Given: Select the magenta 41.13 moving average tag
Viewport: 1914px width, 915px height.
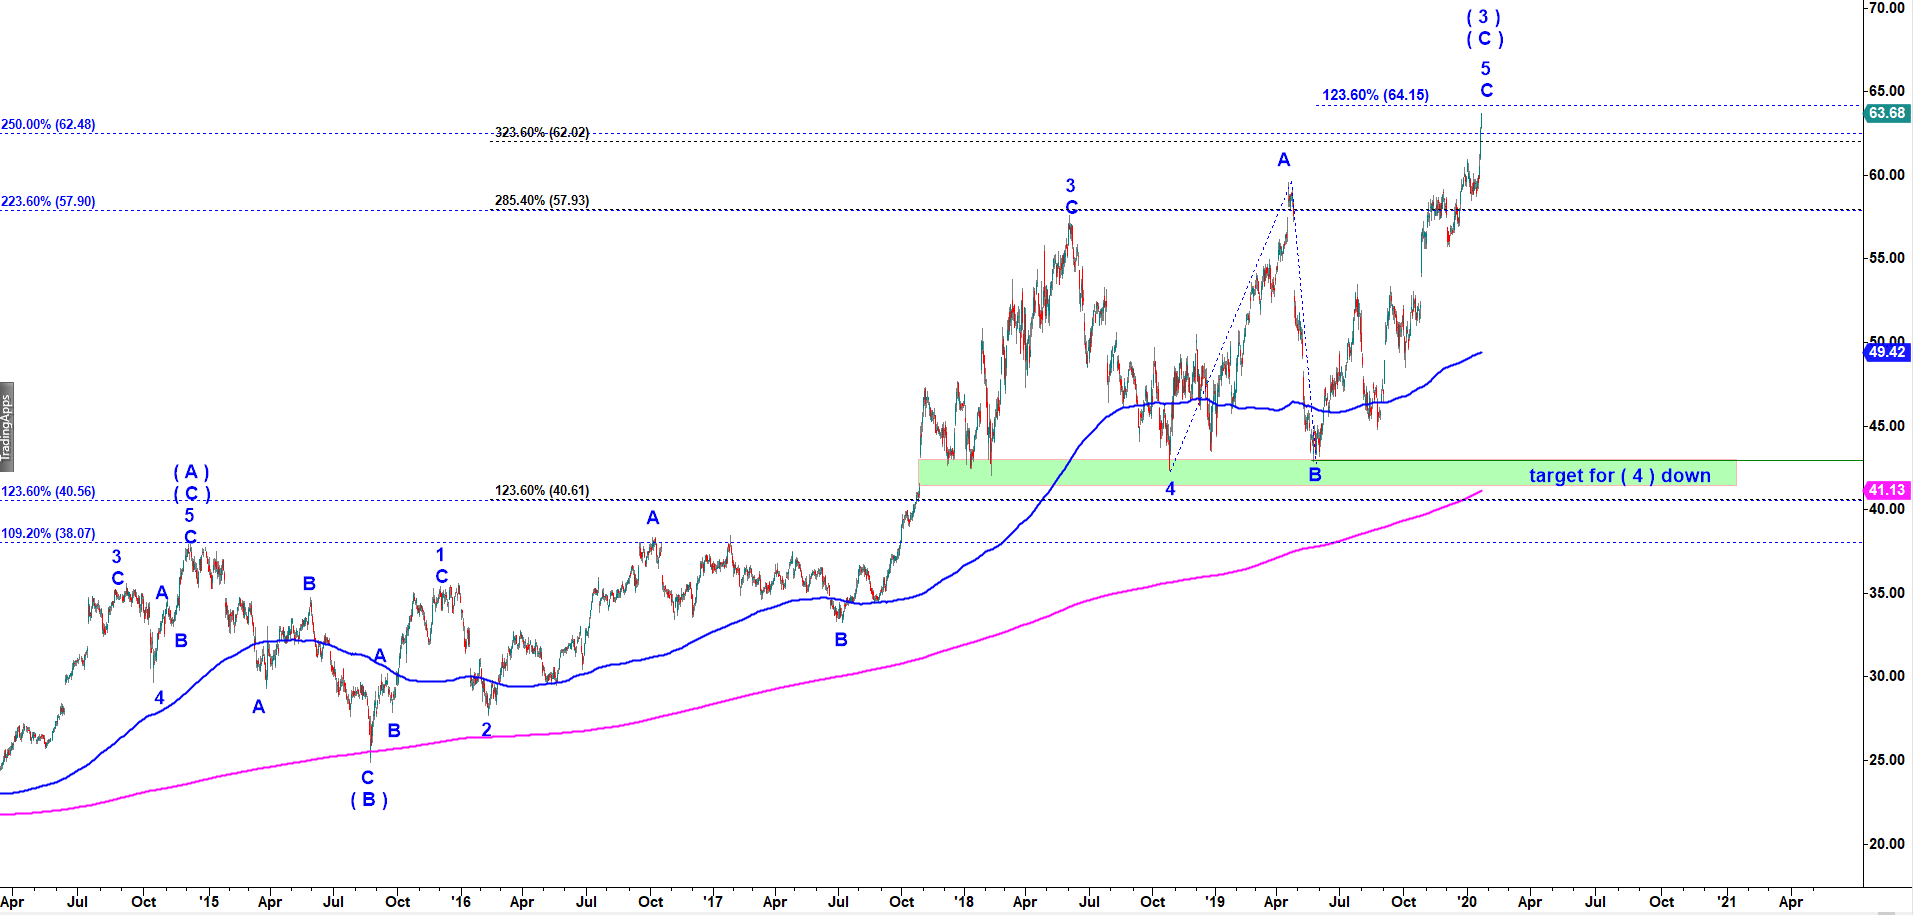Looking at the screenshot, I should tap(1886, 490).
